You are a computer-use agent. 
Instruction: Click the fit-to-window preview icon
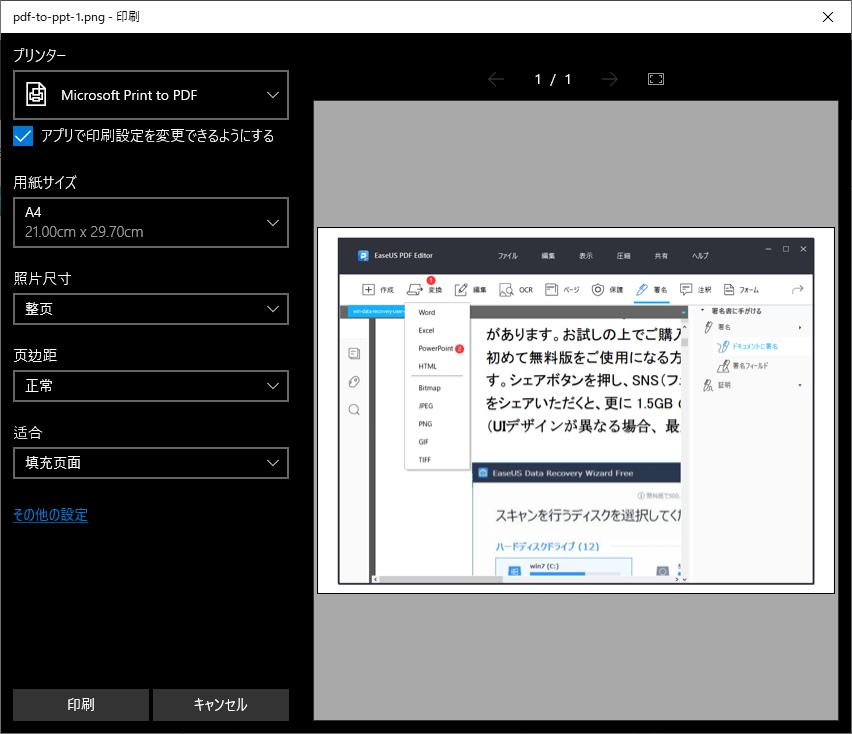pyautogui.click(x=656, y=79)
